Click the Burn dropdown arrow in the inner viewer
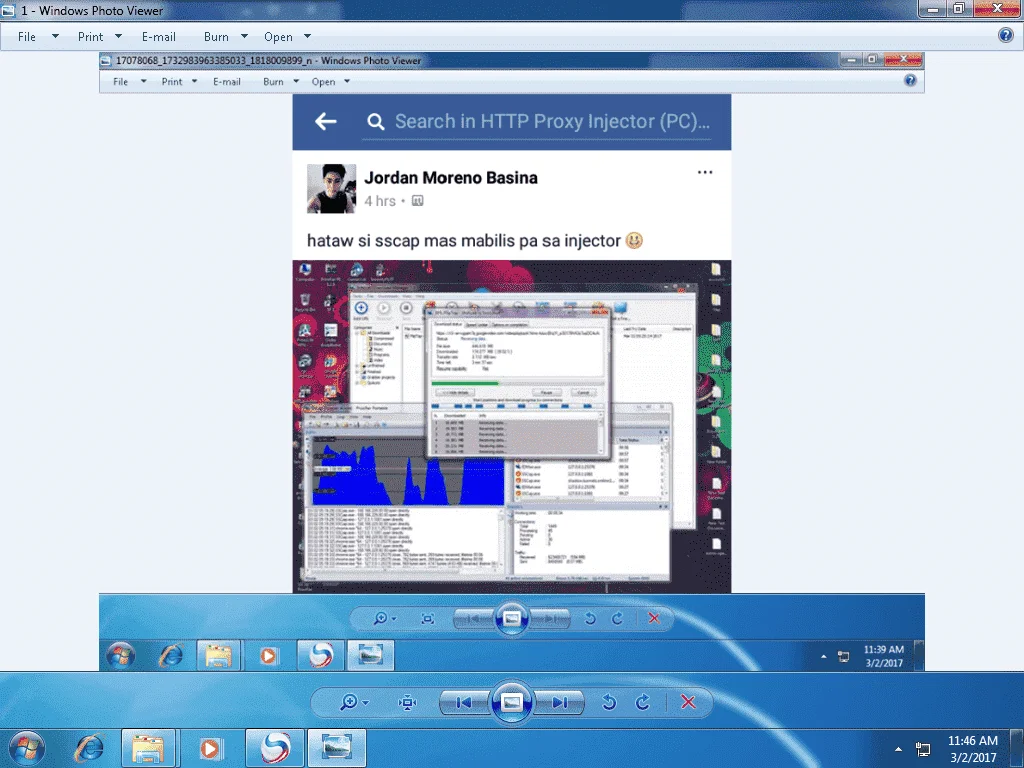The image size is (1024, 768). 296,82
